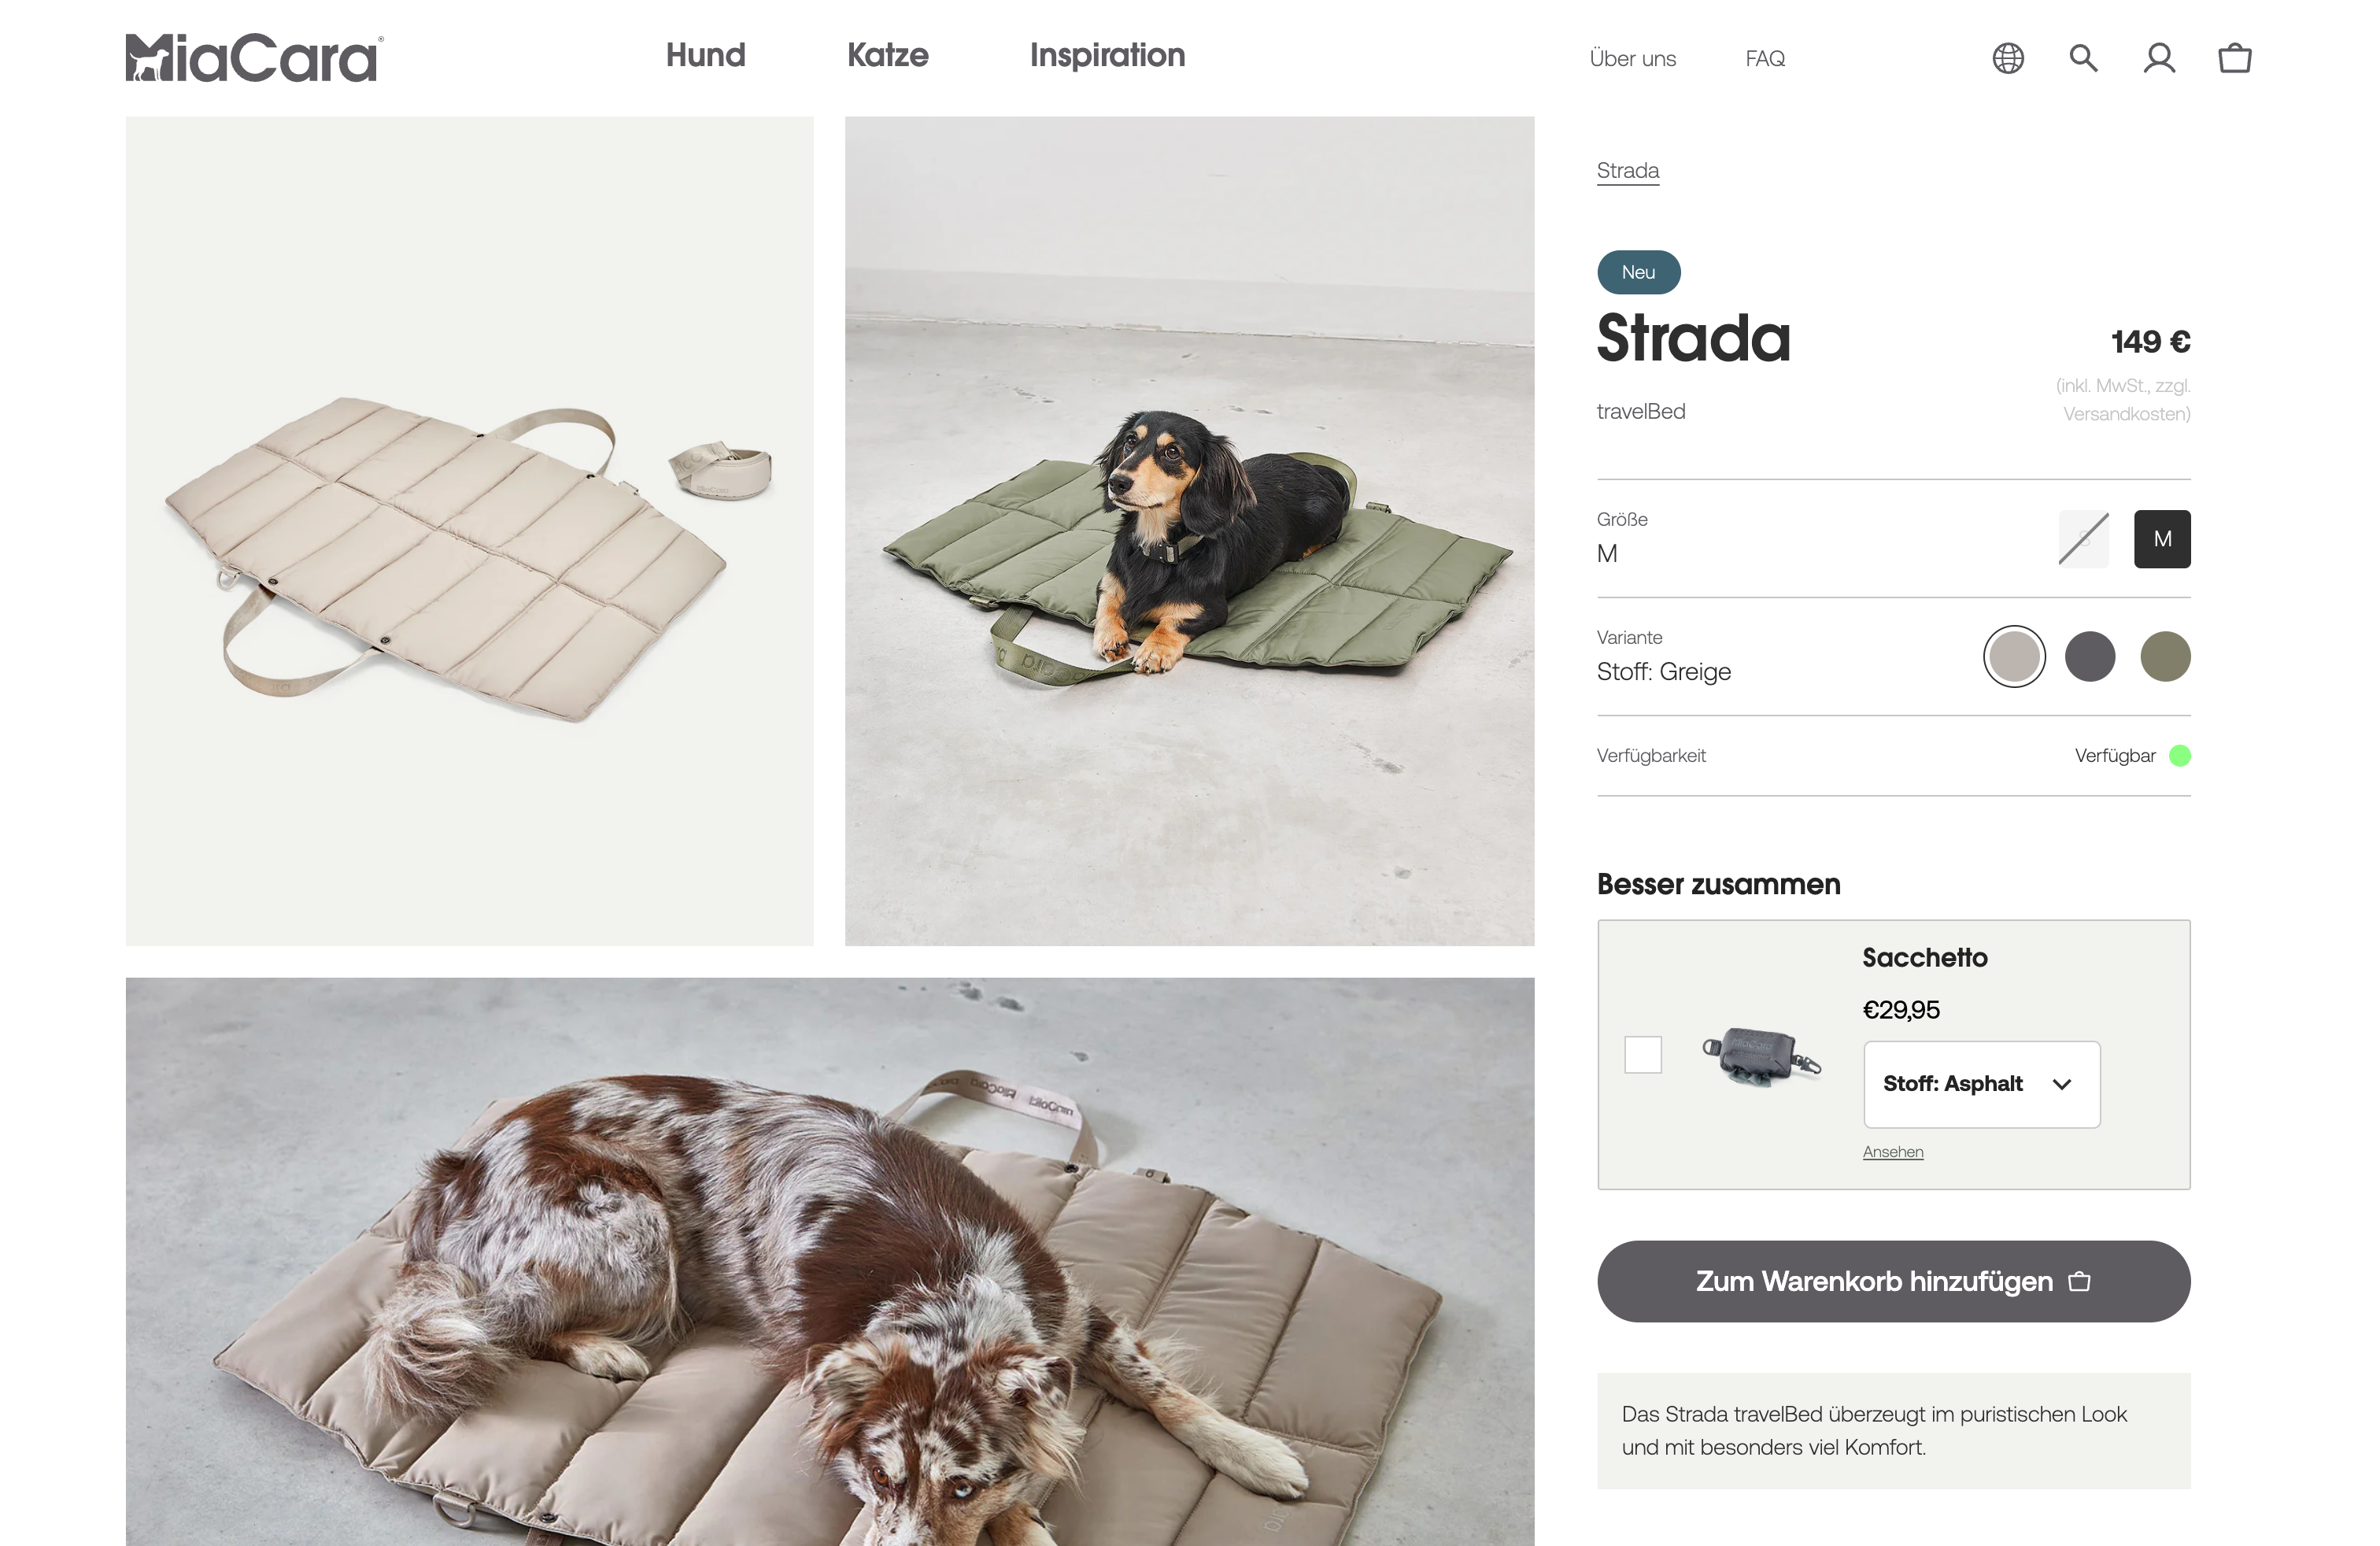Click the green availability status dot
The height and width of the screenshot is (1546, 2380).
tap(2180, 756)
